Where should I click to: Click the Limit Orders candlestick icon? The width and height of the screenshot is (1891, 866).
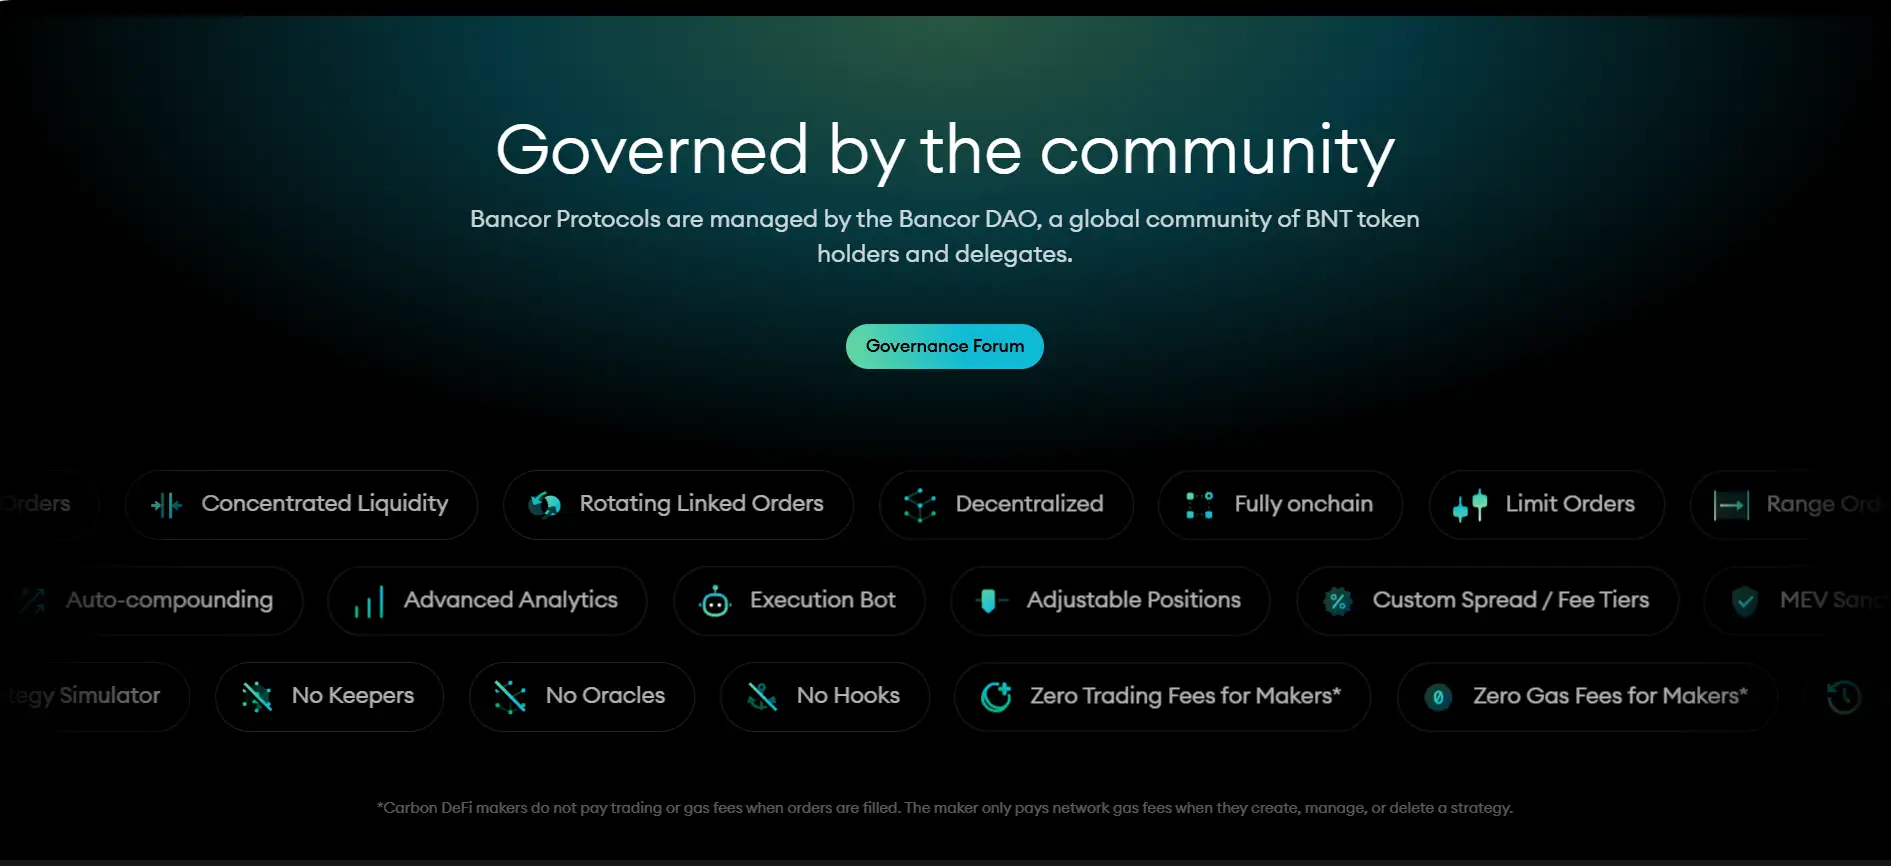(1470, 505)
